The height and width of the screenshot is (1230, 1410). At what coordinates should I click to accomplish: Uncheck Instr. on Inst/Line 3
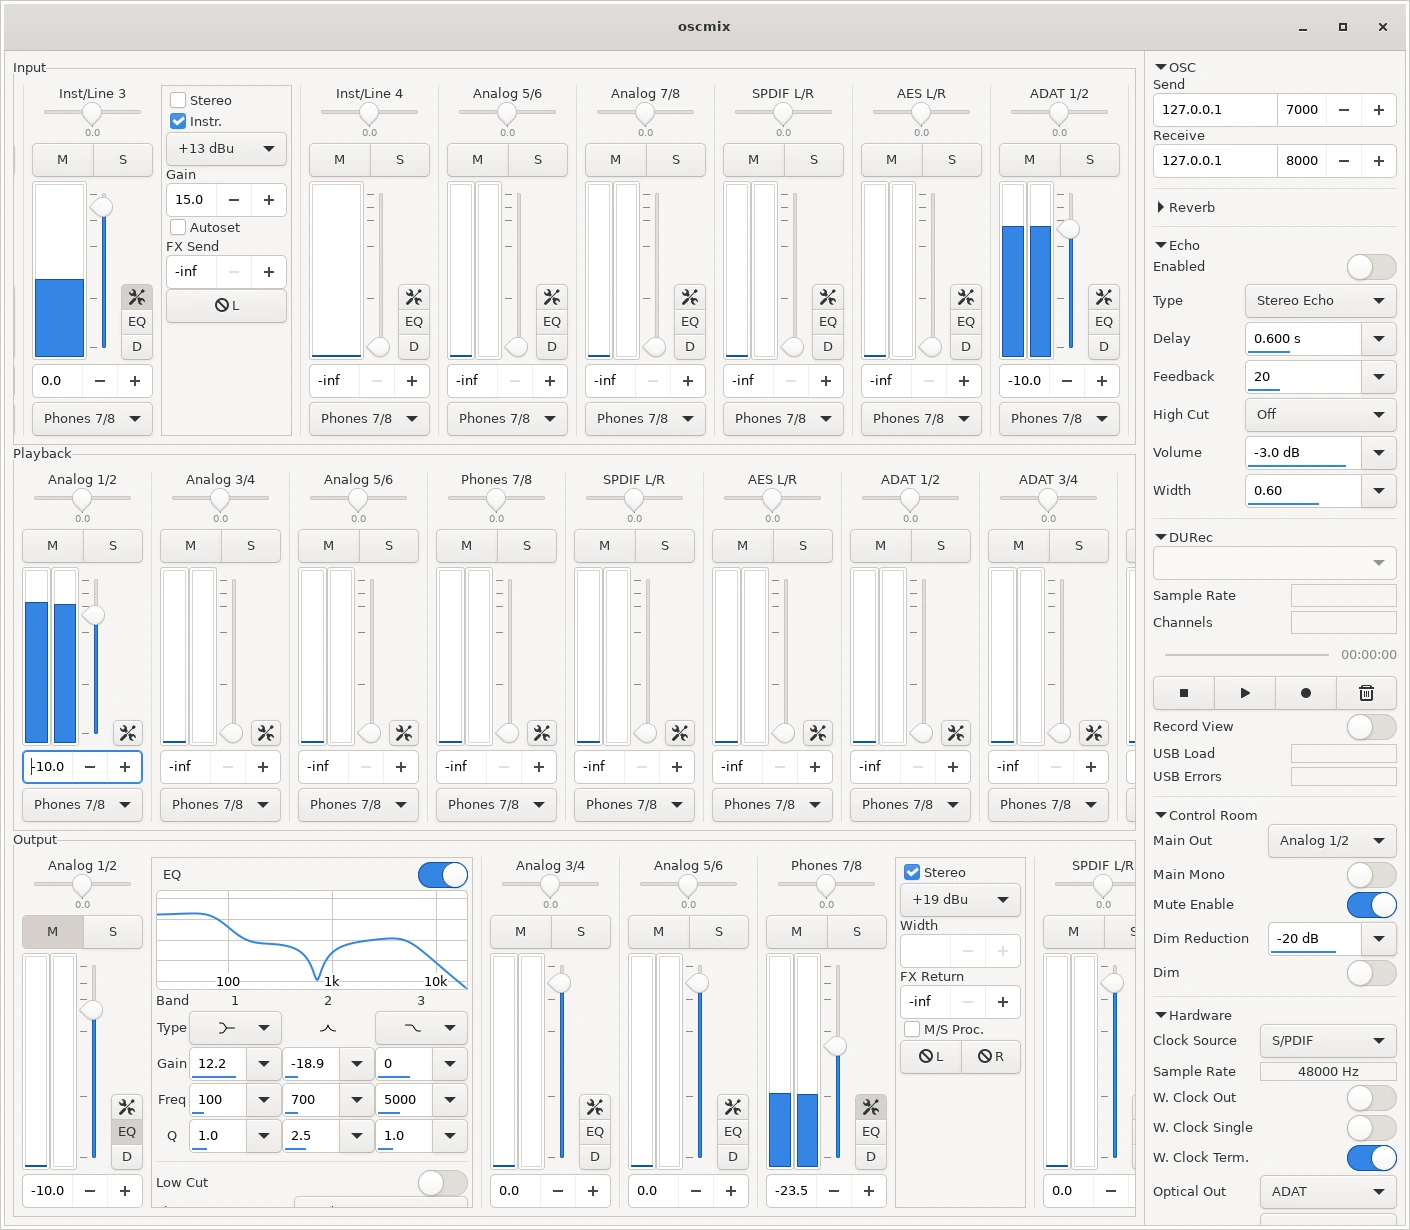(178, 121)
